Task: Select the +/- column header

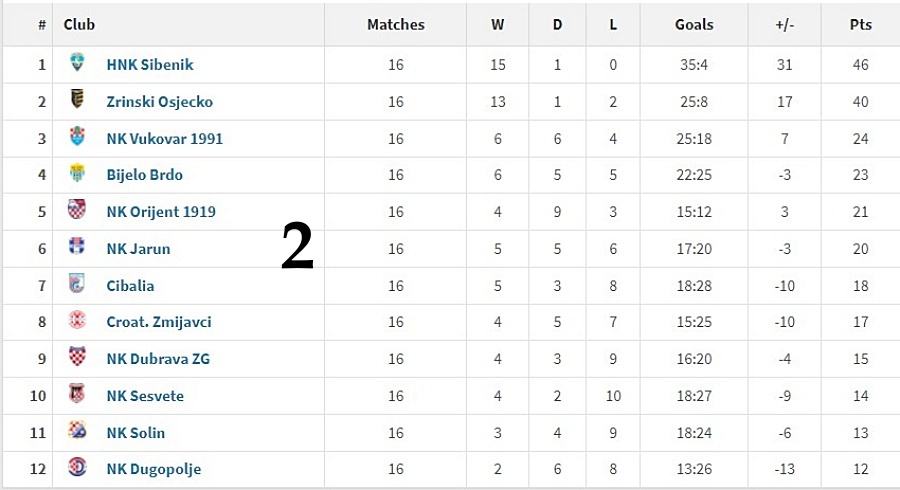Action: 785,25
